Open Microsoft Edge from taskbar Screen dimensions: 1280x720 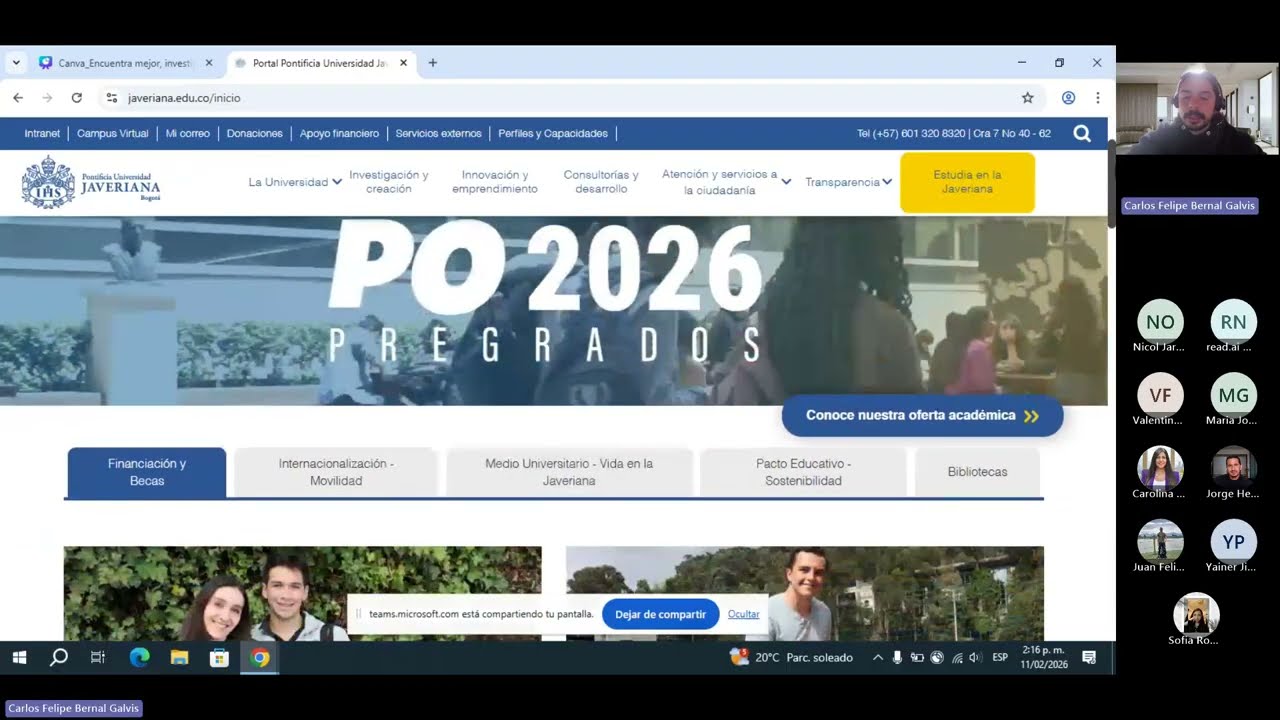pyautogui.click(x=139, y=658)
